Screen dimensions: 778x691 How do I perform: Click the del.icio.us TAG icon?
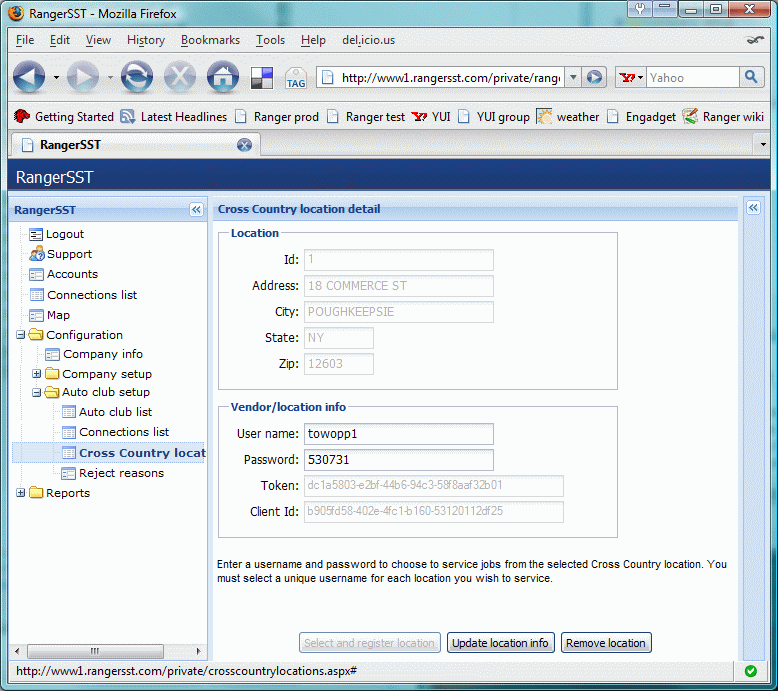(296, 78)
